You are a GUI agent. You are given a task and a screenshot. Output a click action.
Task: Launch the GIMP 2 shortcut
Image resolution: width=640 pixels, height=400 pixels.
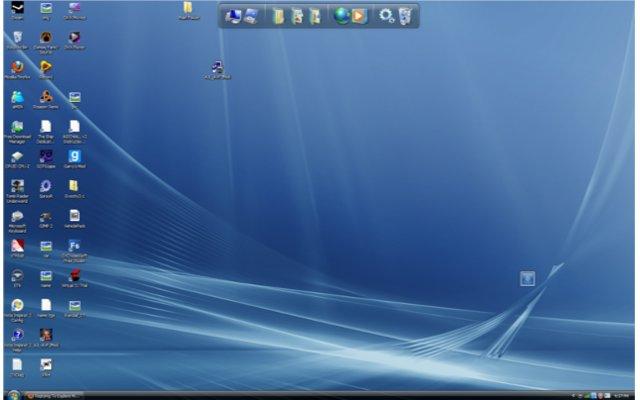tap(46, 216)
